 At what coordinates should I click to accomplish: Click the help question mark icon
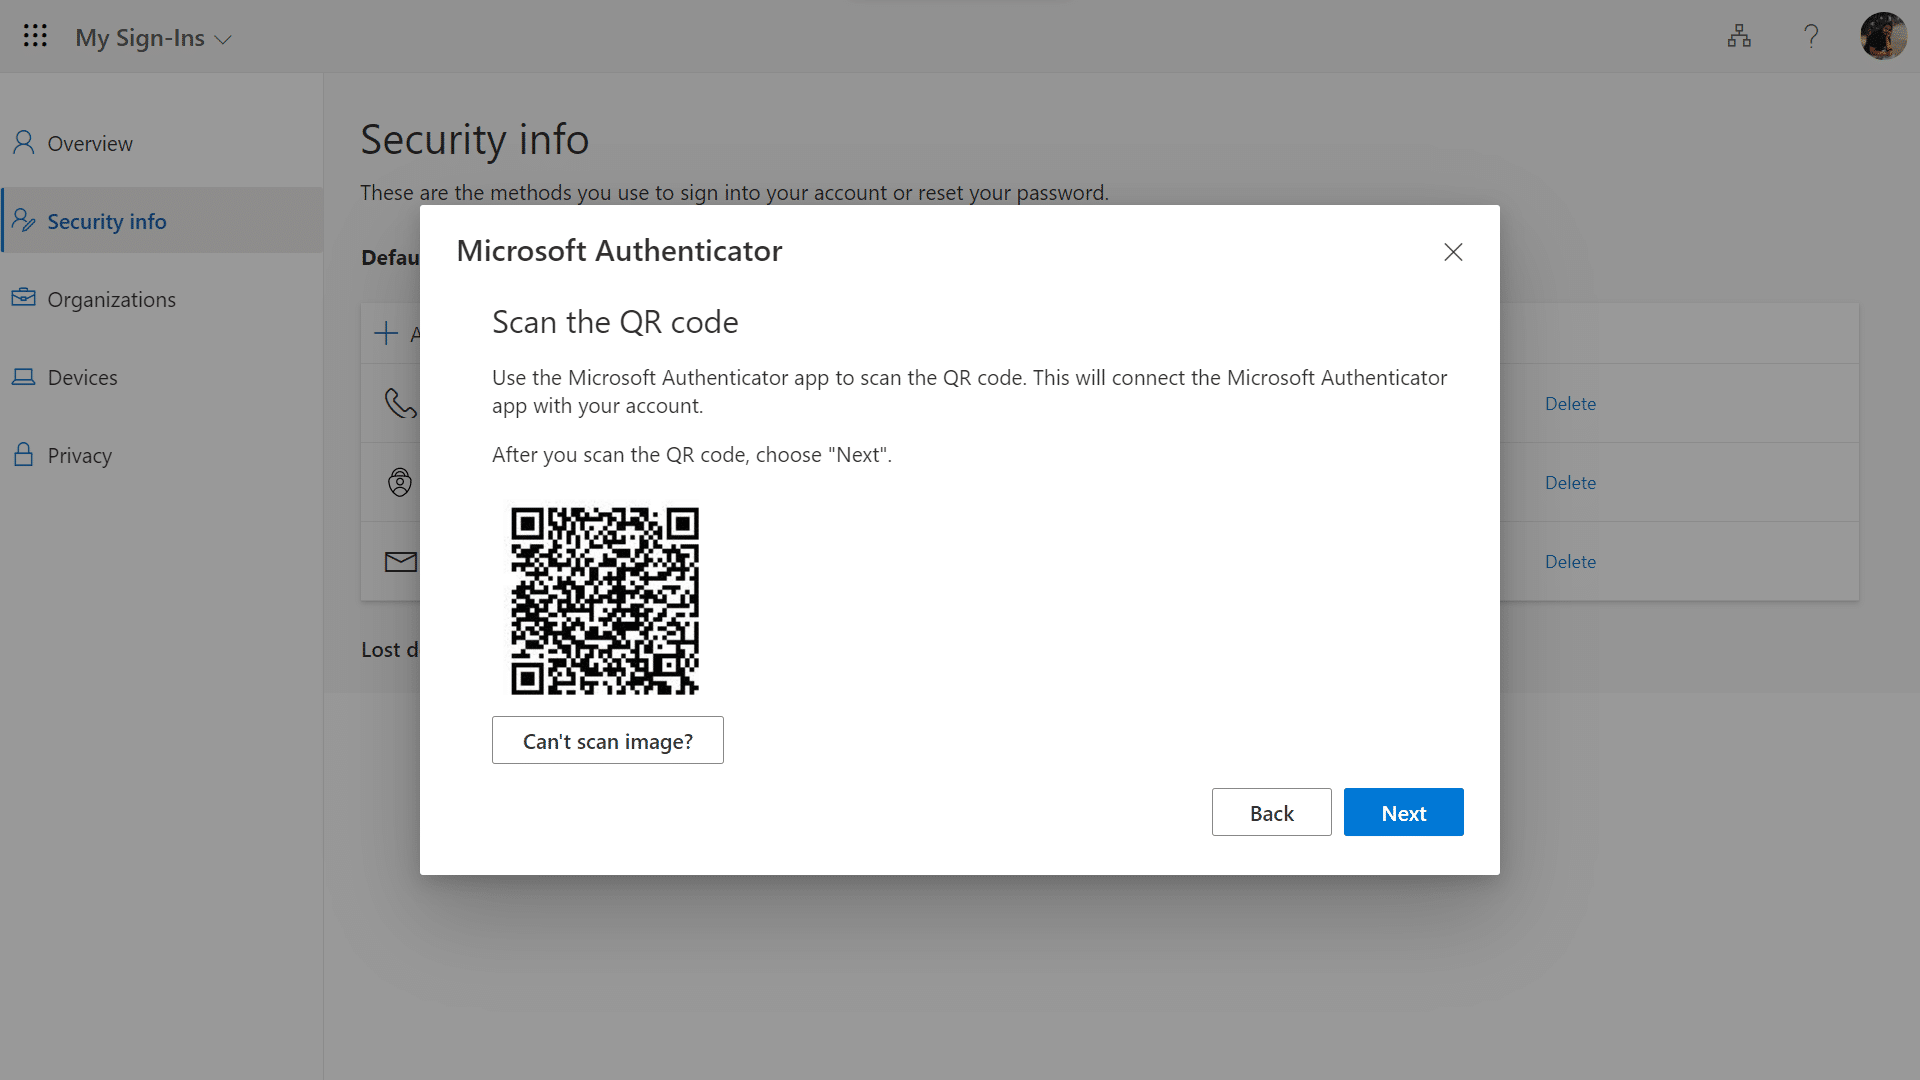coord(1809,36)
